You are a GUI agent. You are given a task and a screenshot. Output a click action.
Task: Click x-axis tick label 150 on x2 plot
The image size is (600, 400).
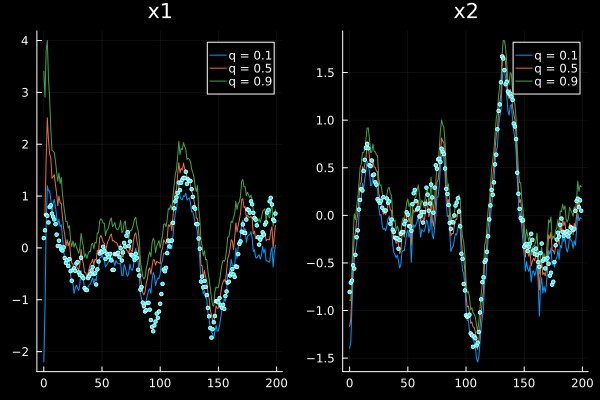click(524, 382)
